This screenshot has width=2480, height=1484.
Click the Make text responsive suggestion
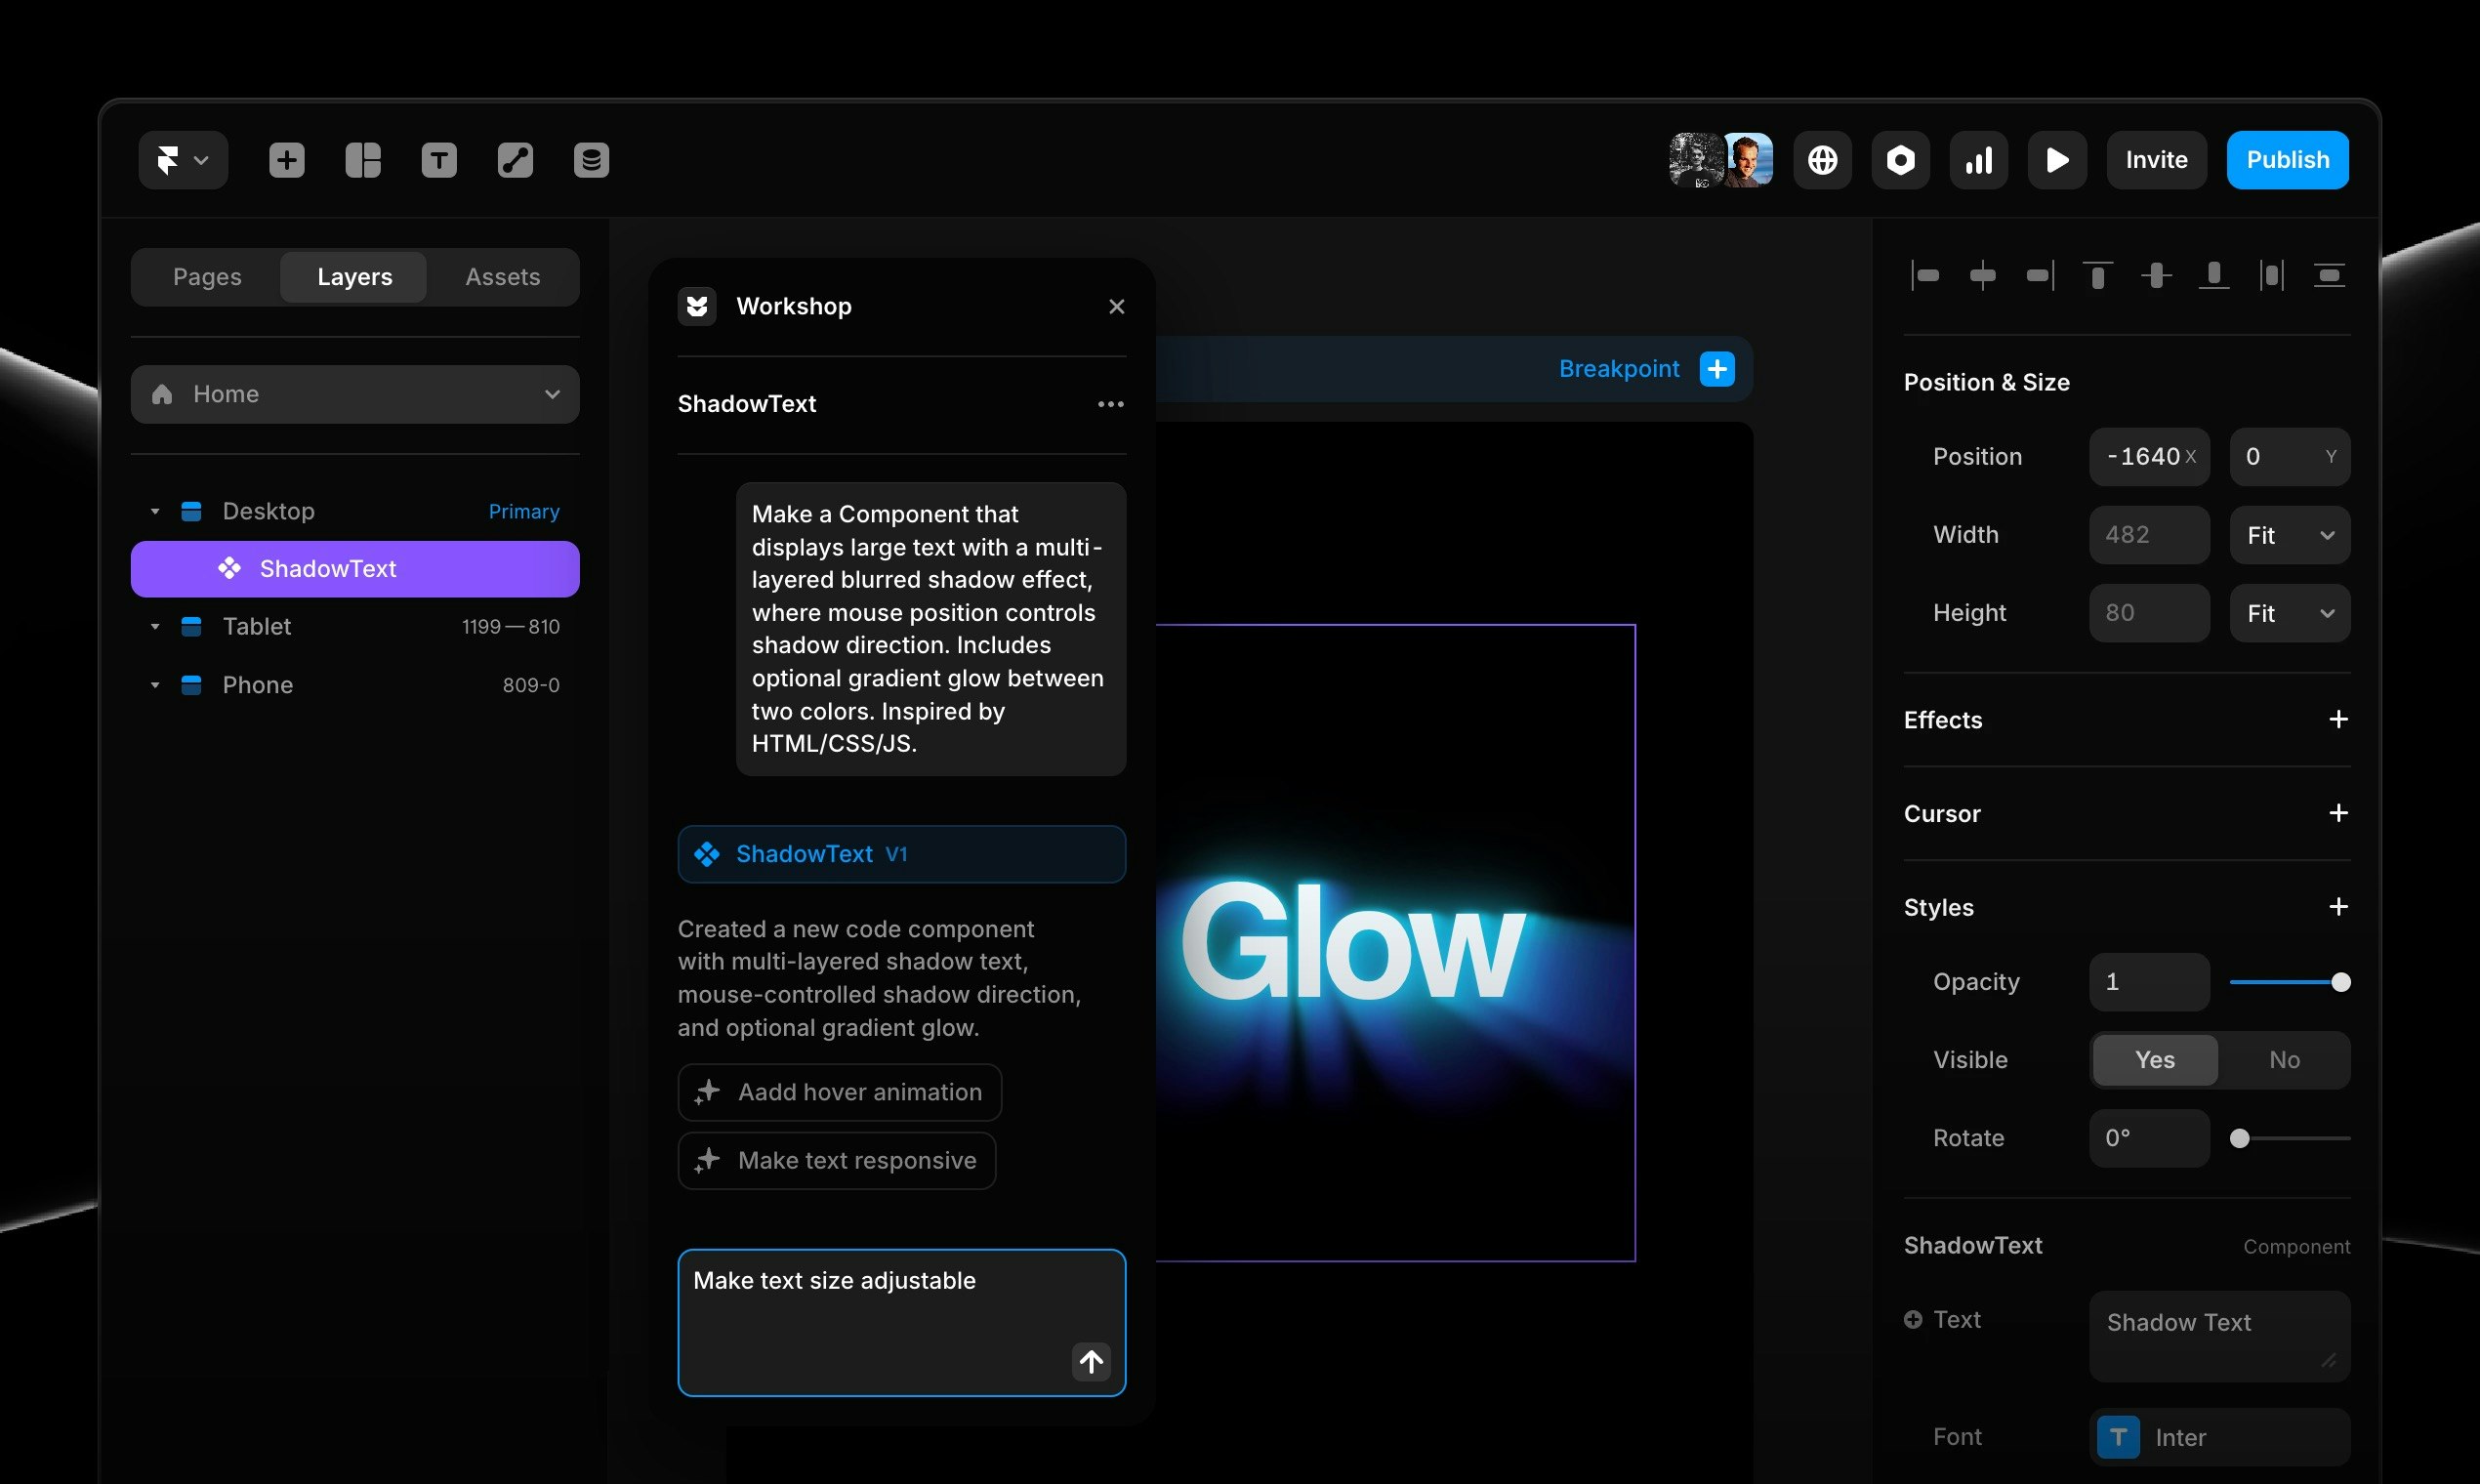click(837, 1160)
